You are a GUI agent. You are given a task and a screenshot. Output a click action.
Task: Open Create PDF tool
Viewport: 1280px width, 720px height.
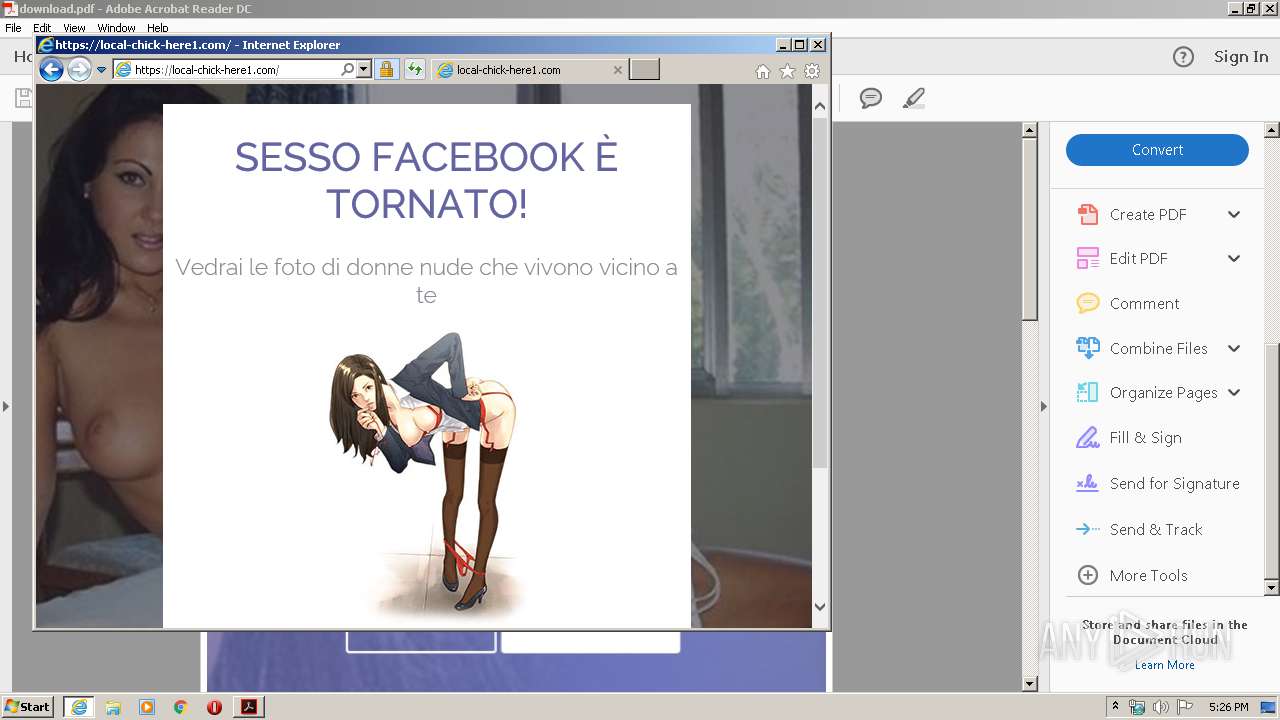[1147, 214]
